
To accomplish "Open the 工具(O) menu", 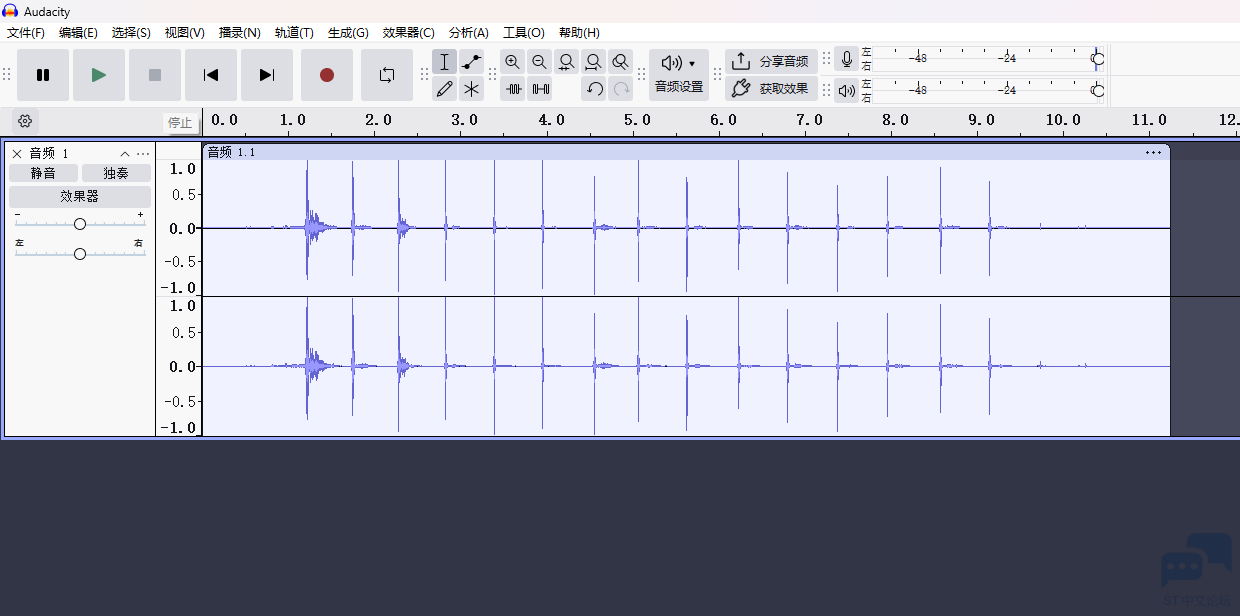I will 524,33.
